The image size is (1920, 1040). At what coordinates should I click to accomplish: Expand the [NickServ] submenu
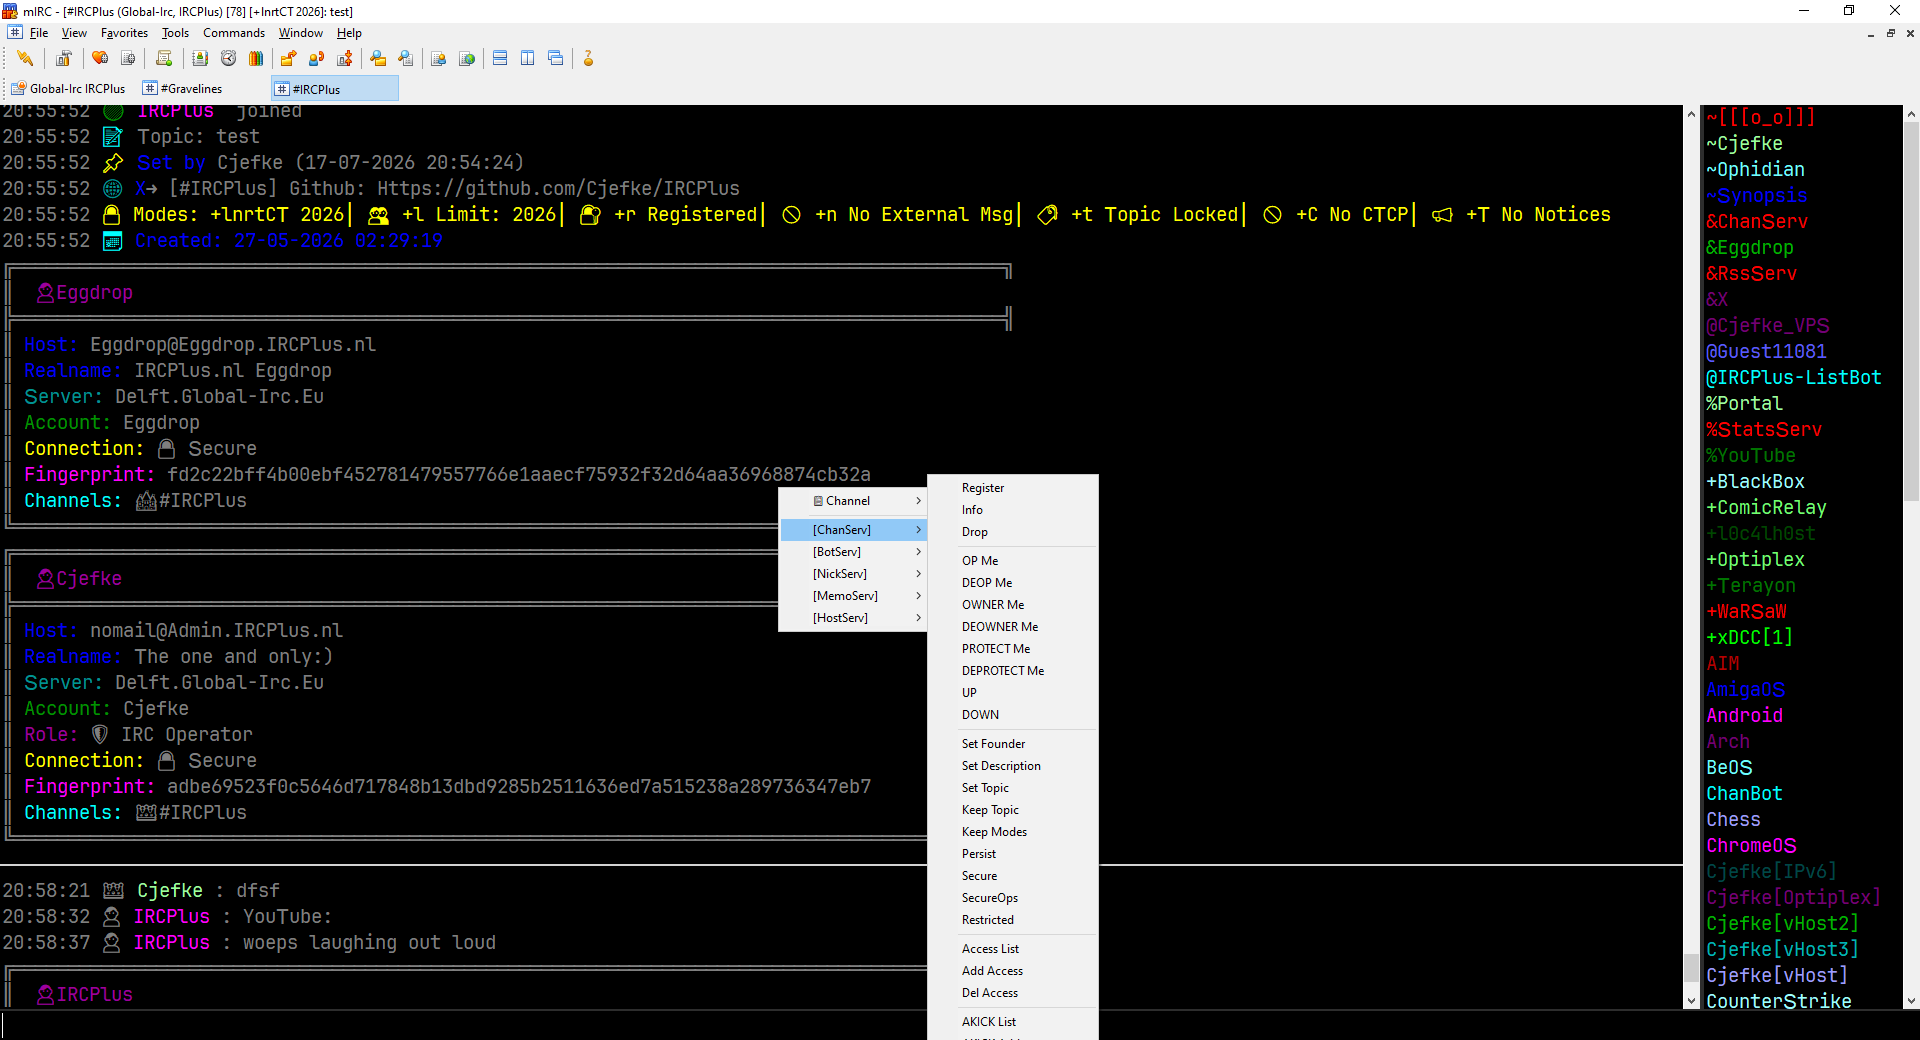[x=853, y=574]
